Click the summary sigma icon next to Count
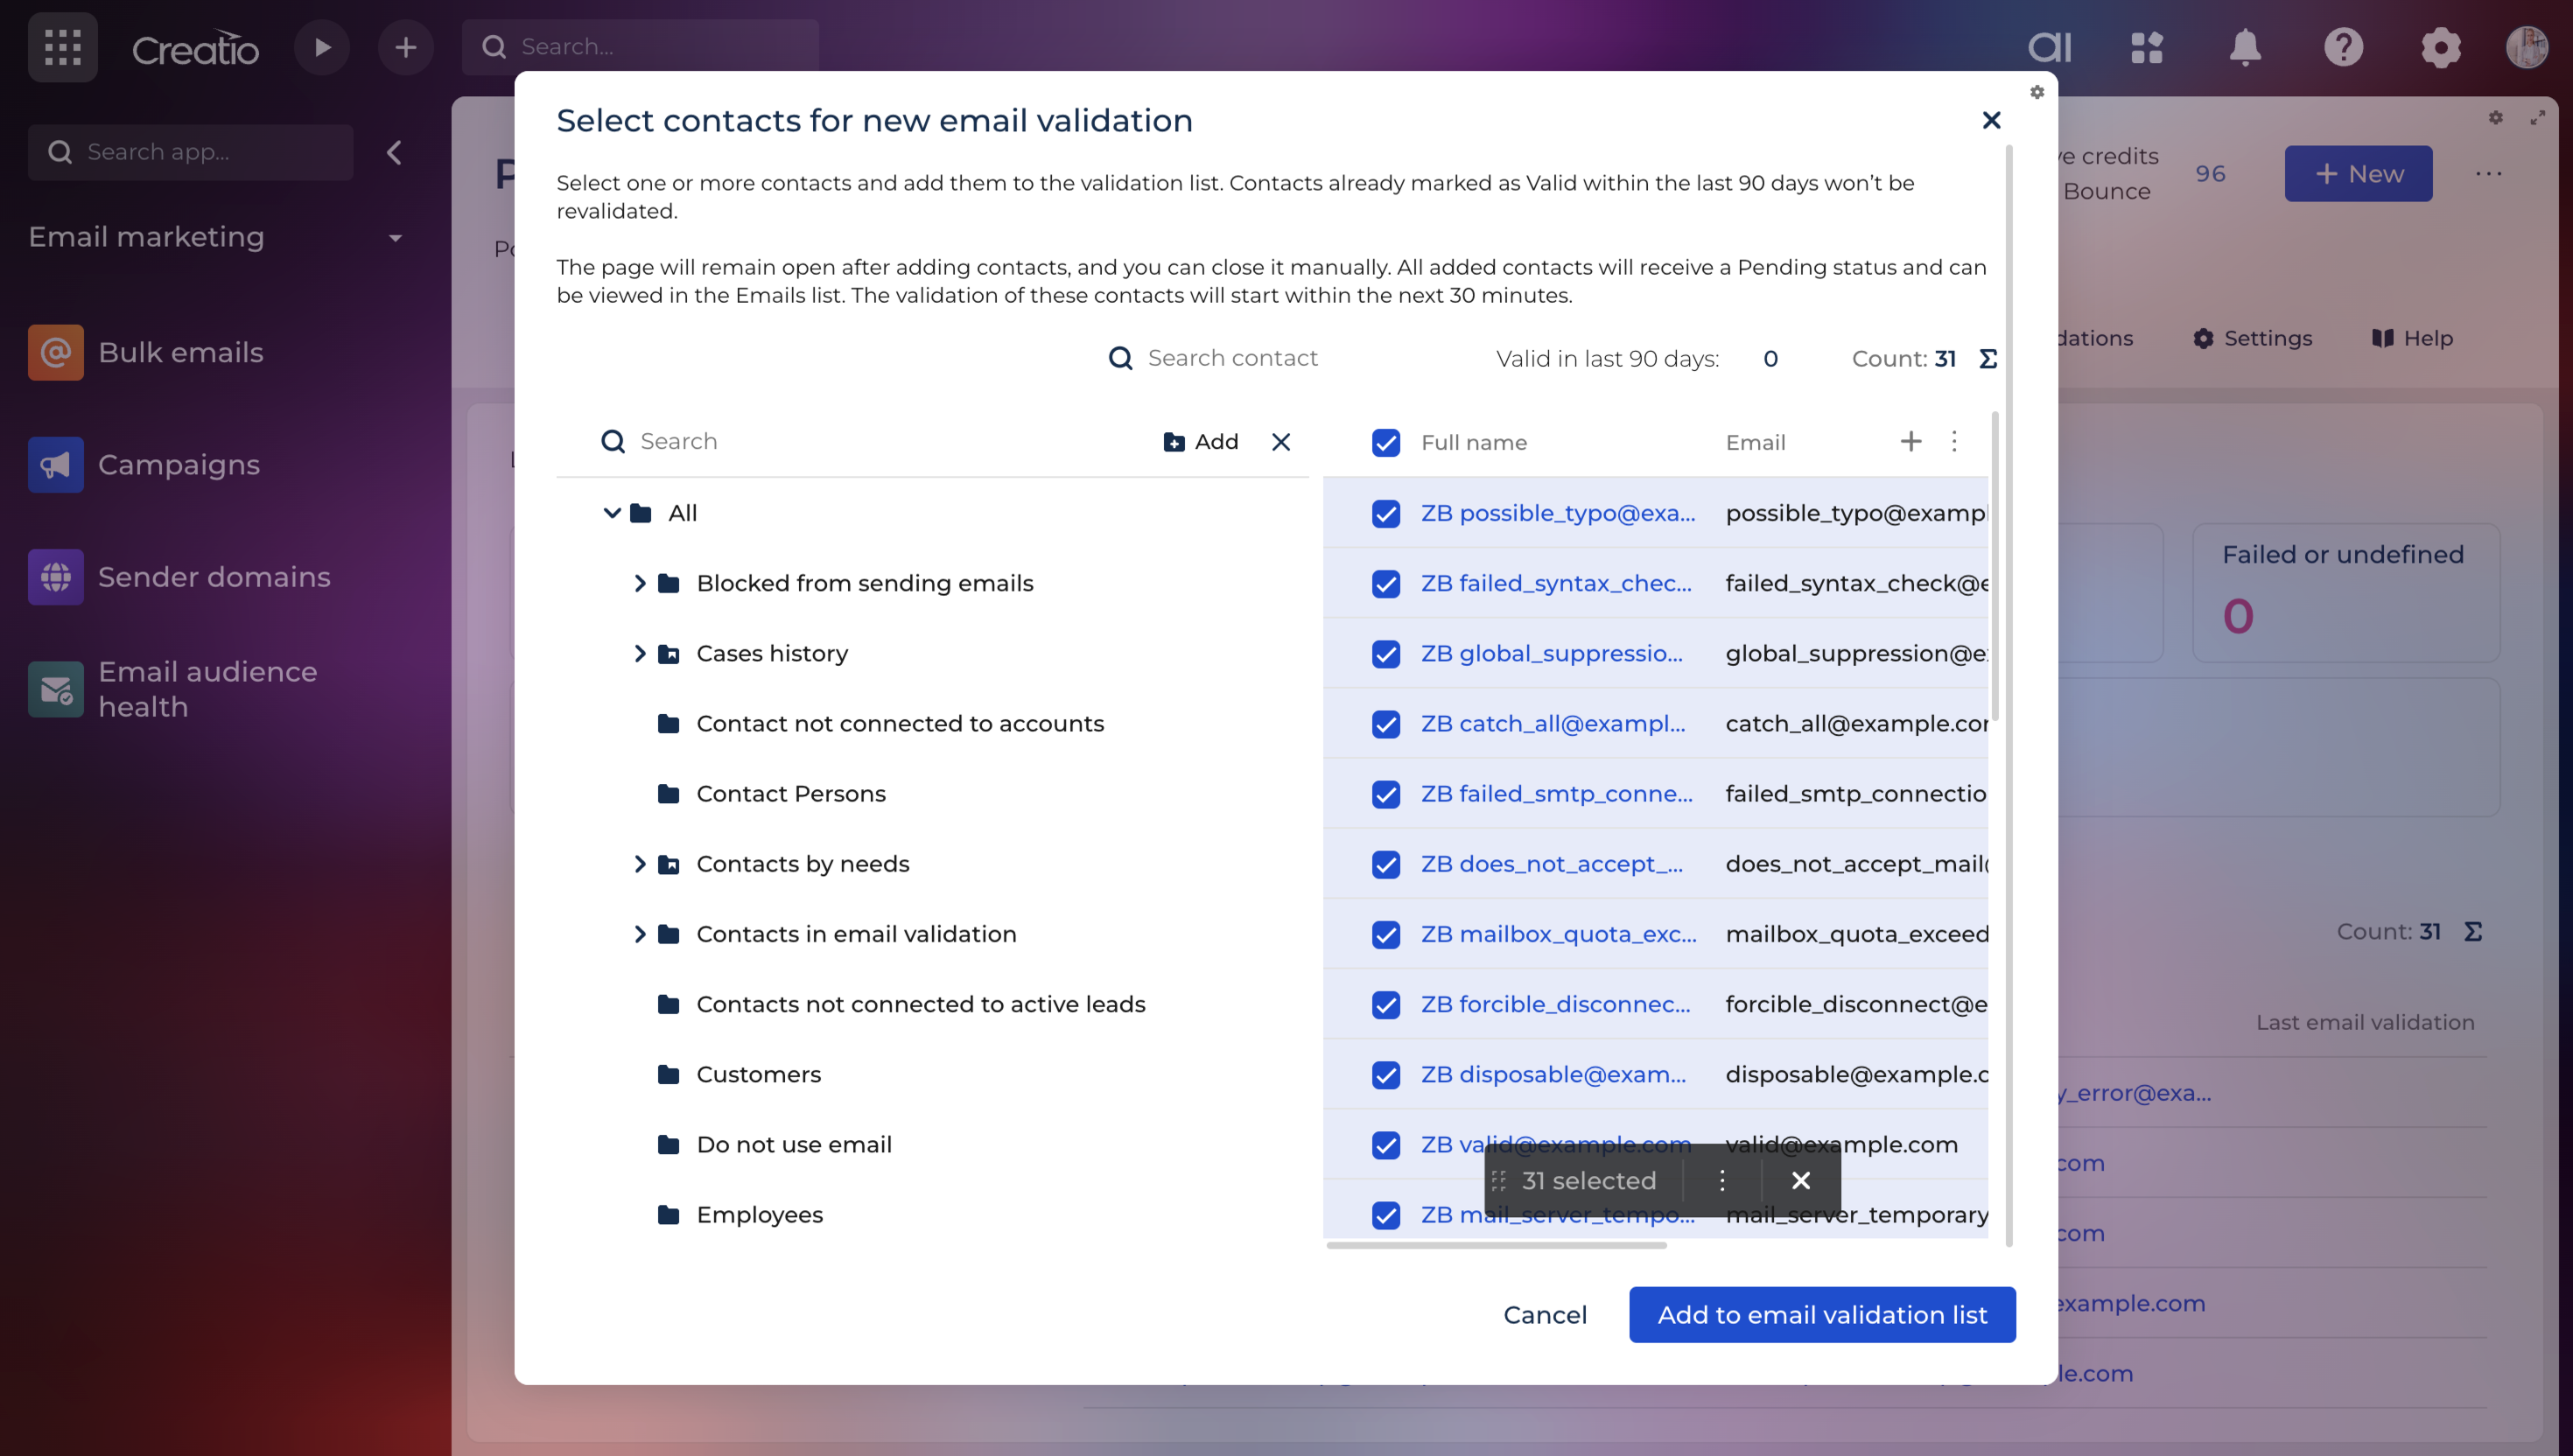This screenshot has height=1456, width=2573. [1988, 359]
